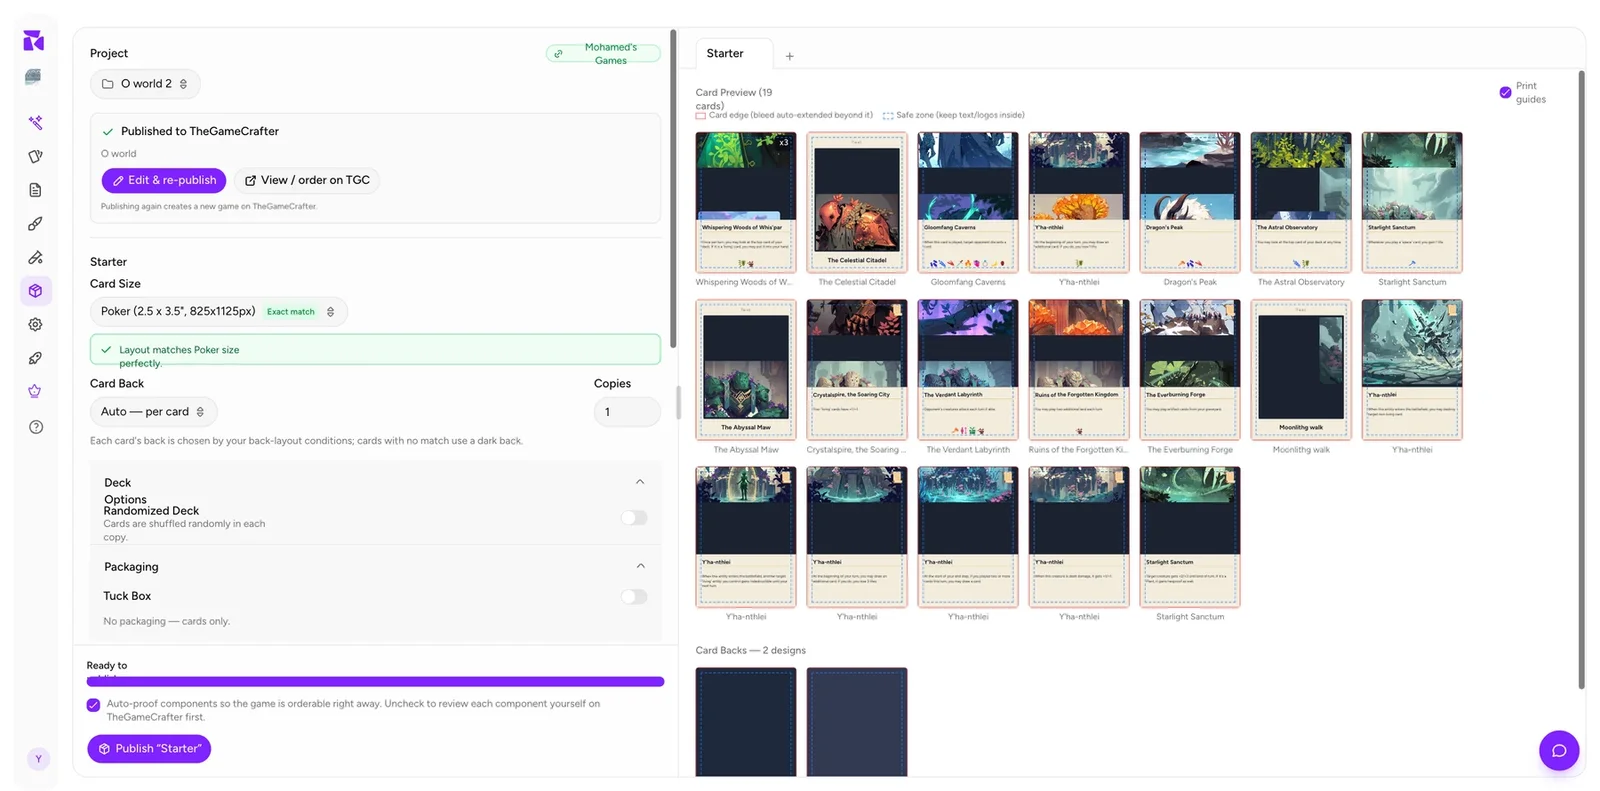The width and height of the screenshot is (1600, 791).
Task: Uncheck the Auto-proof components checkbox
Action: pyautogui.click(x=93, y=704)
